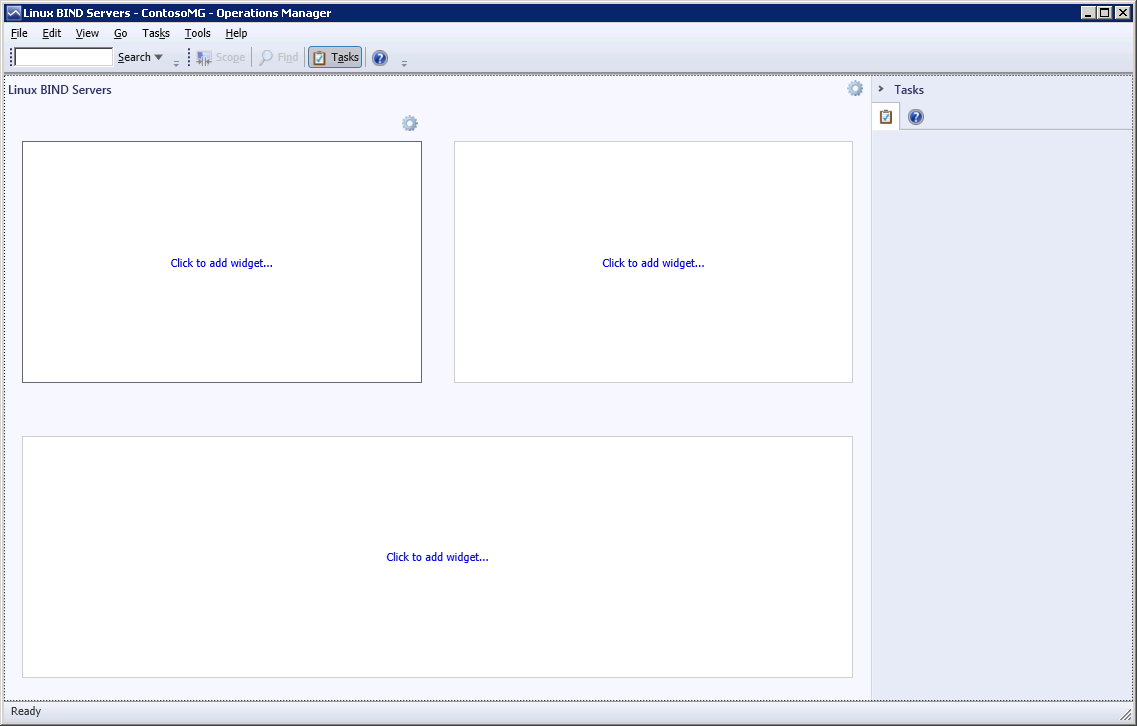Open the Tools menu
This screenshot has height=726, width=1137.
coord(197,33)
